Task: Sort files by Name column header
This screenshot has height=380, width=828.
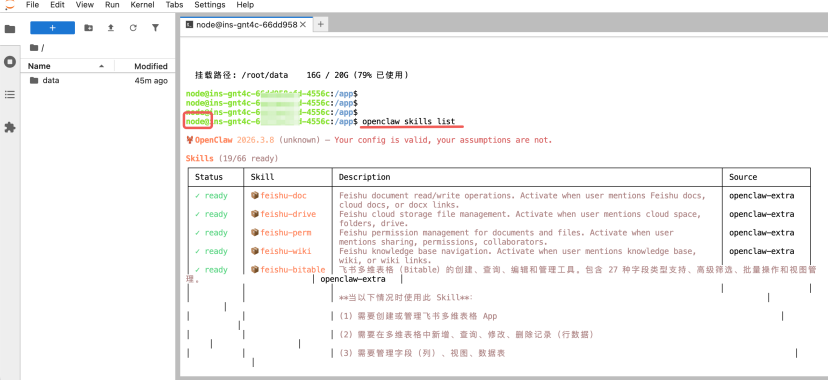Action: point(67,66)
